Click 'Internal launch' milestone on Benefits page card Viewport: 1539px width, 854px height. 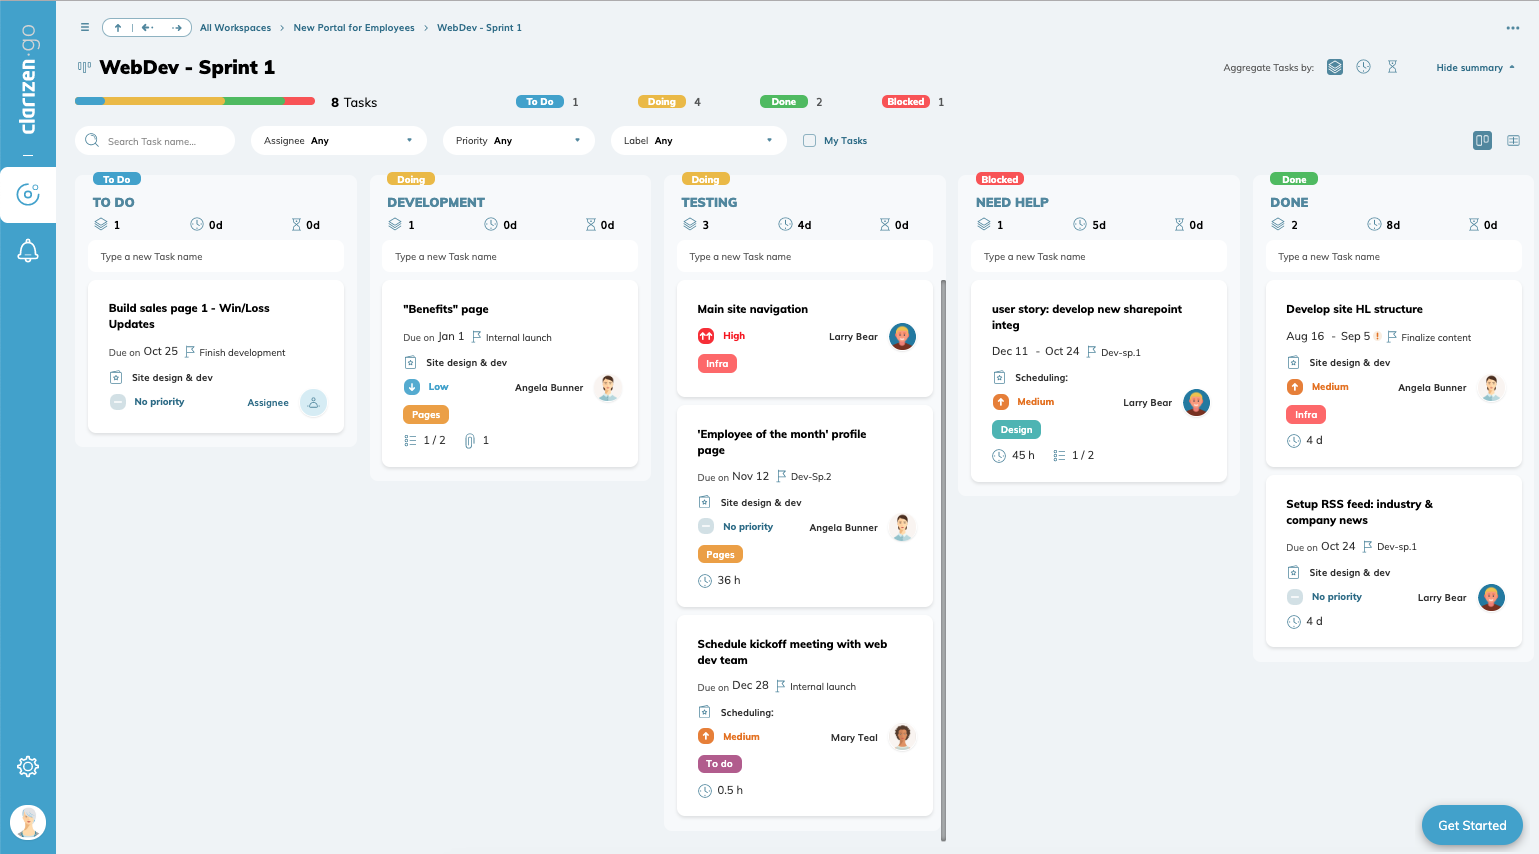coord(519,338)
